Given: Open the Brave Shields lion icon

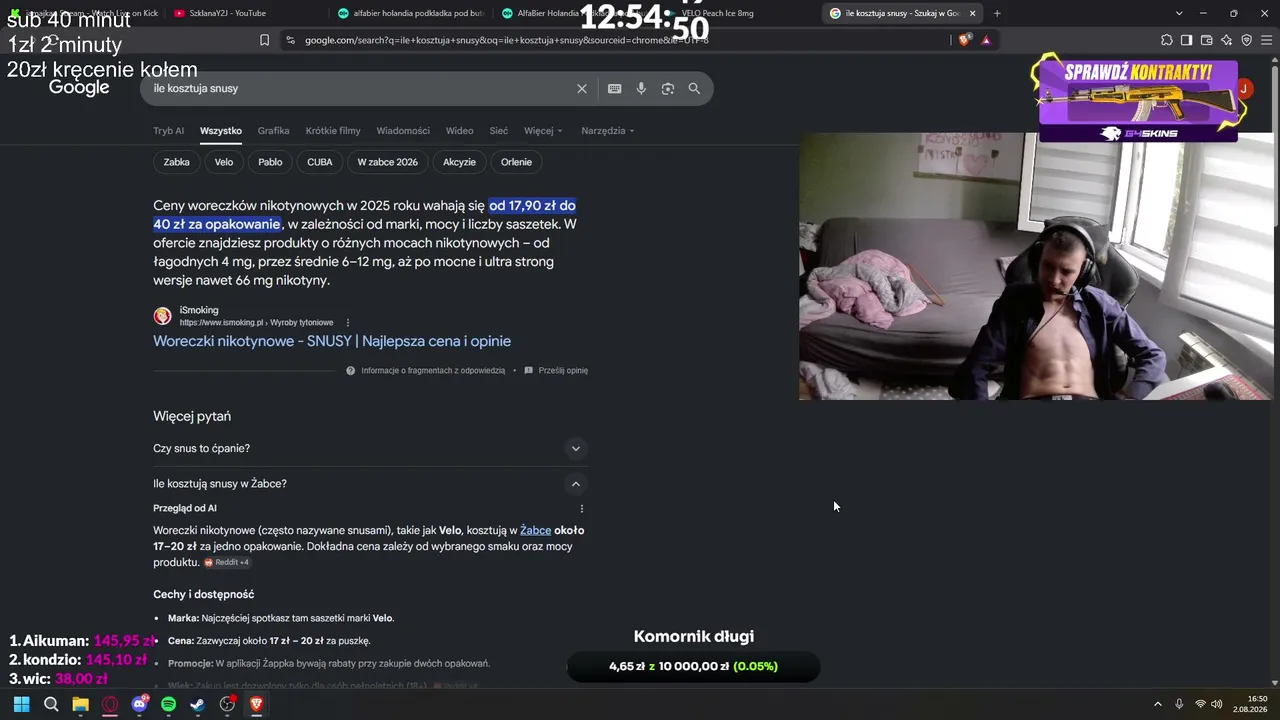Looking at the screenshot, I should (x=964, y=40).
